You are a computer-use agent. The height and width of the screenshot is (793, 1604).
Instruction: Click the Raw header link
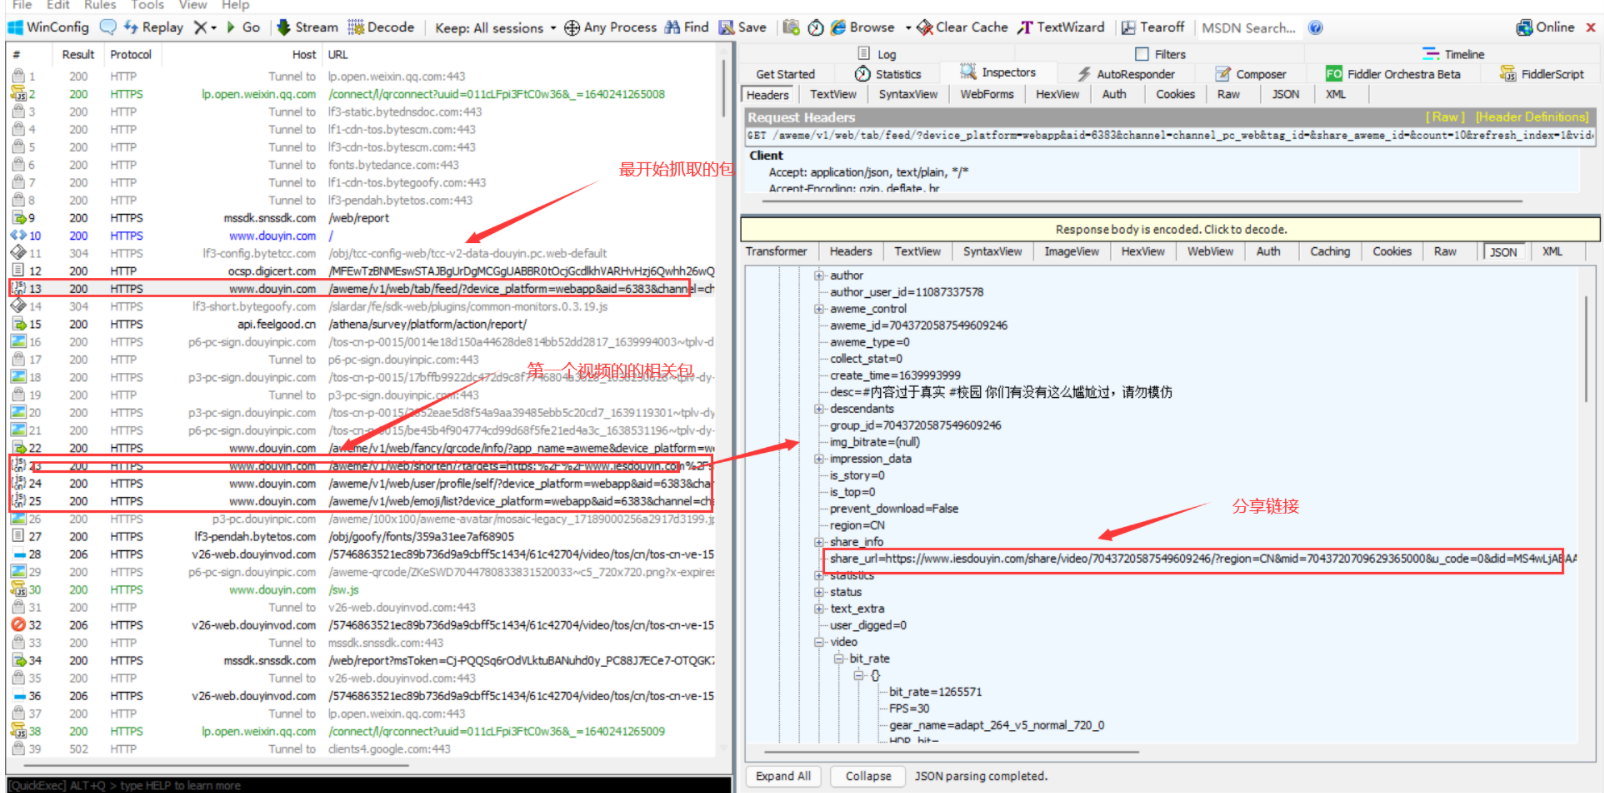(1445, 117)
